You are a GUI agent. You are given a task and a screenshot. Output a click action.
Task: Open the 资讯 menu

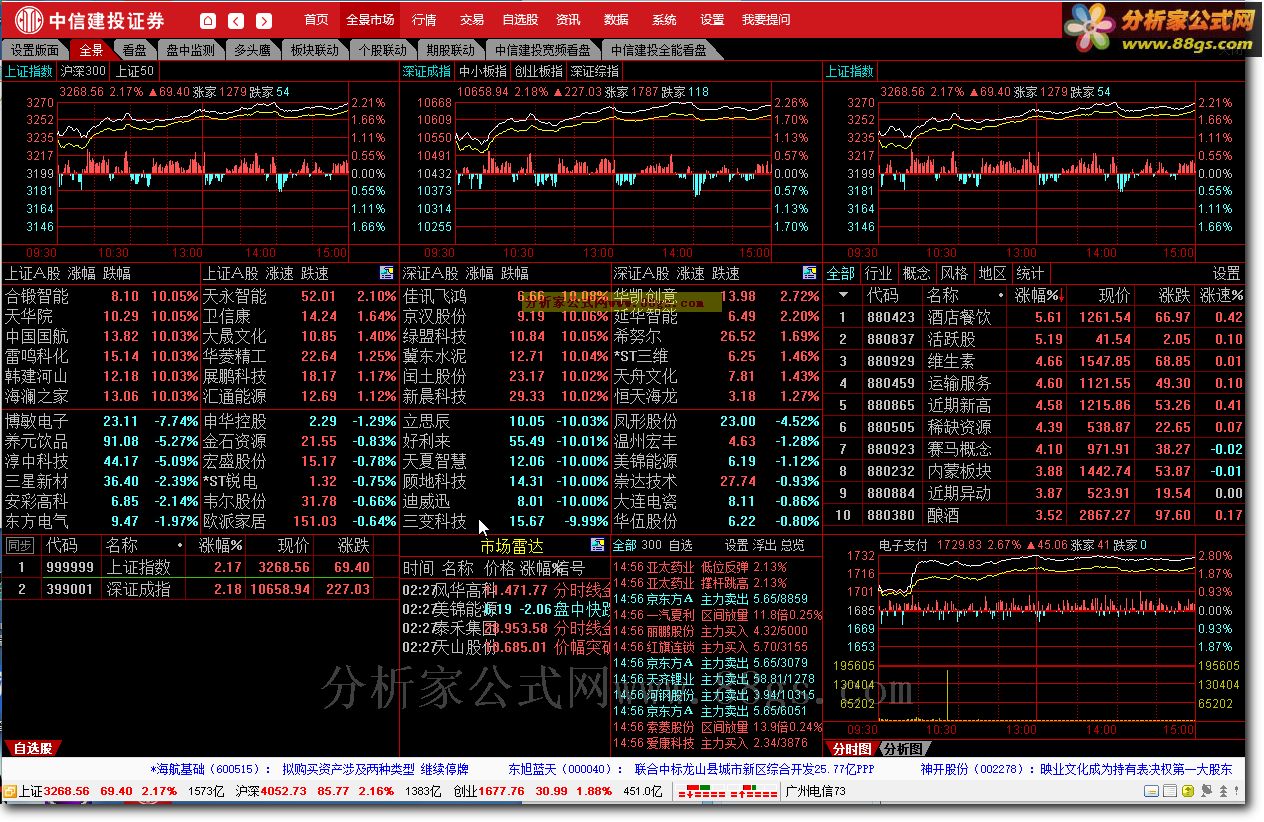click(x=568, y=20)
